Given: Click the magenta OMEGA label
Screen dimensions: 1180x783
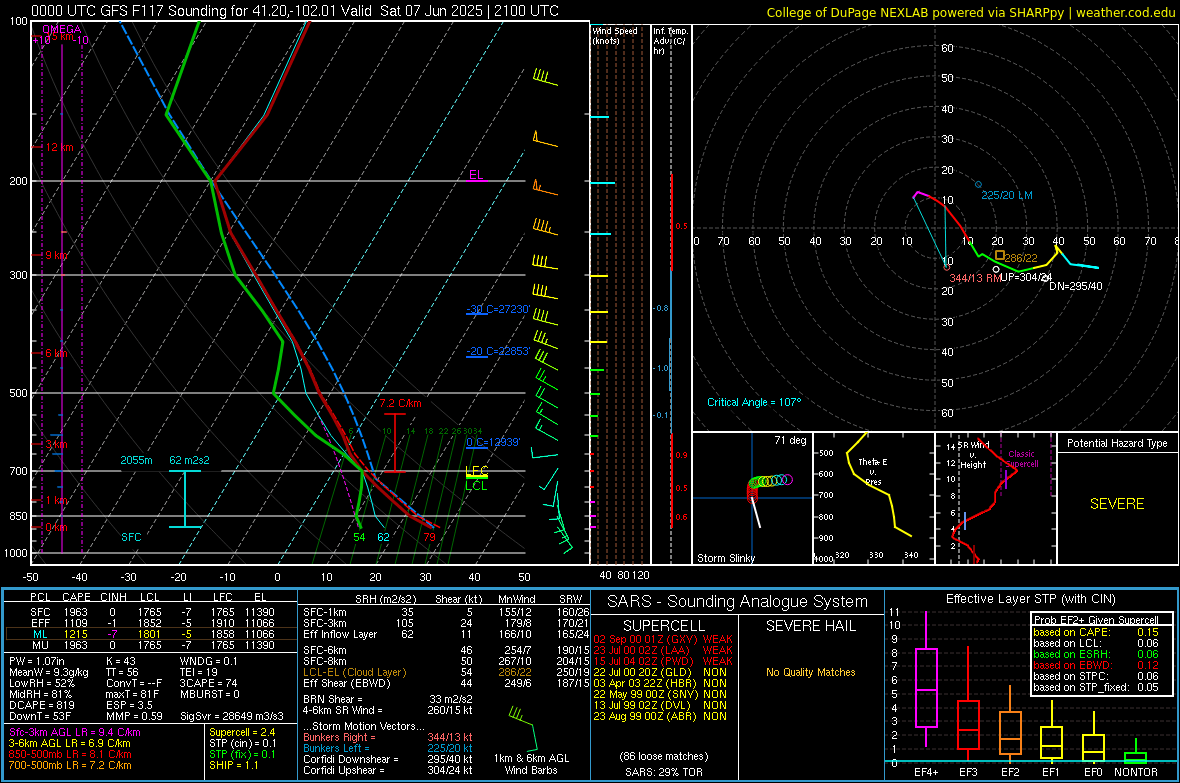Looking at the screenshot, I should coord(61,29).
